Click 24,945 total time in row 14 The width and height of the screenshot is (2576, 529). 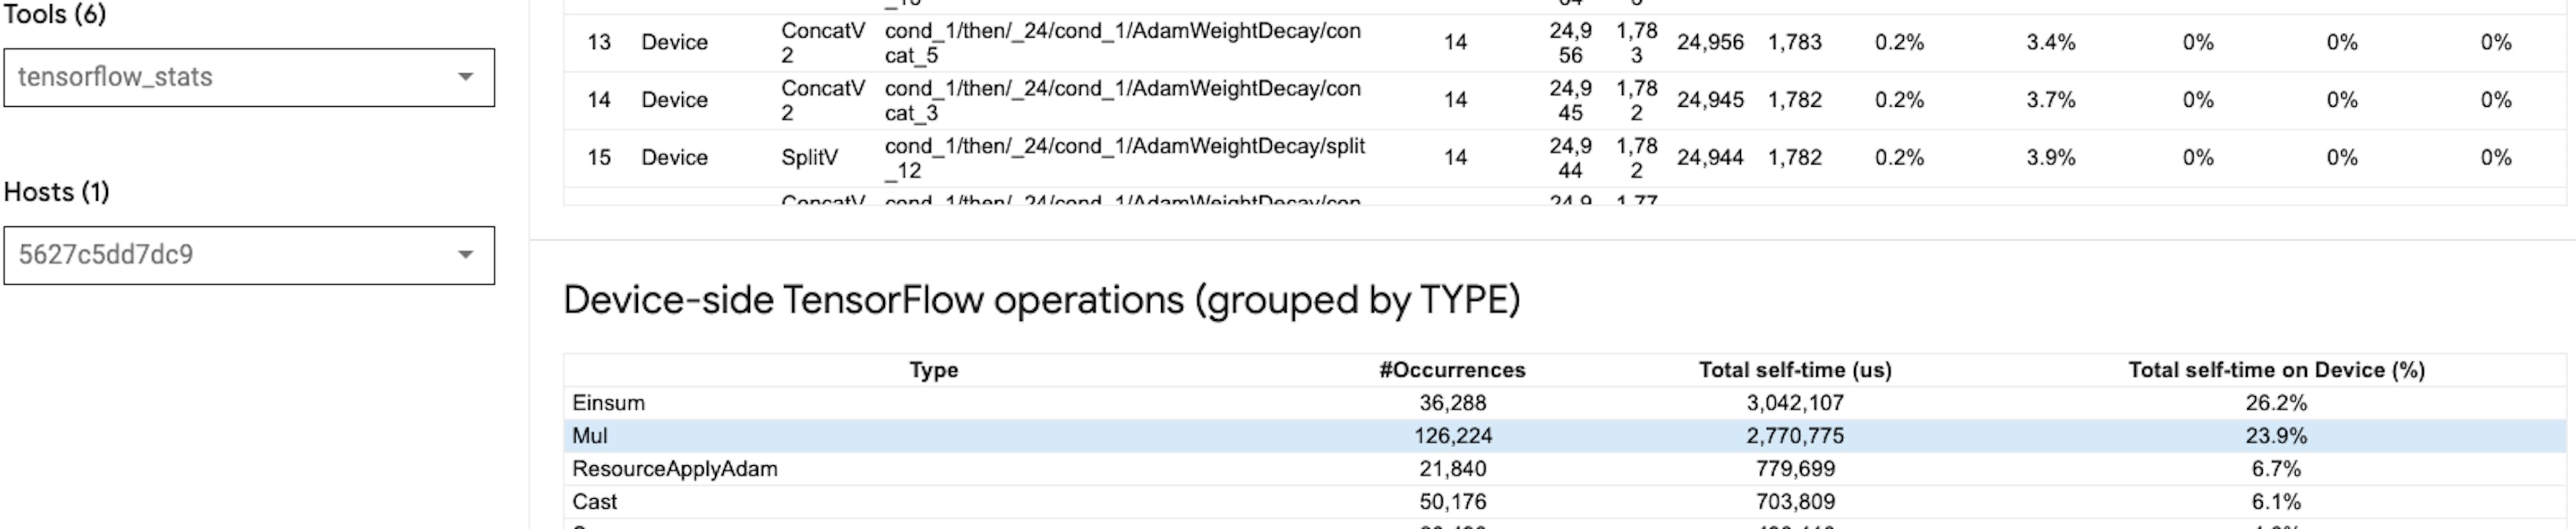[1710, 100]
